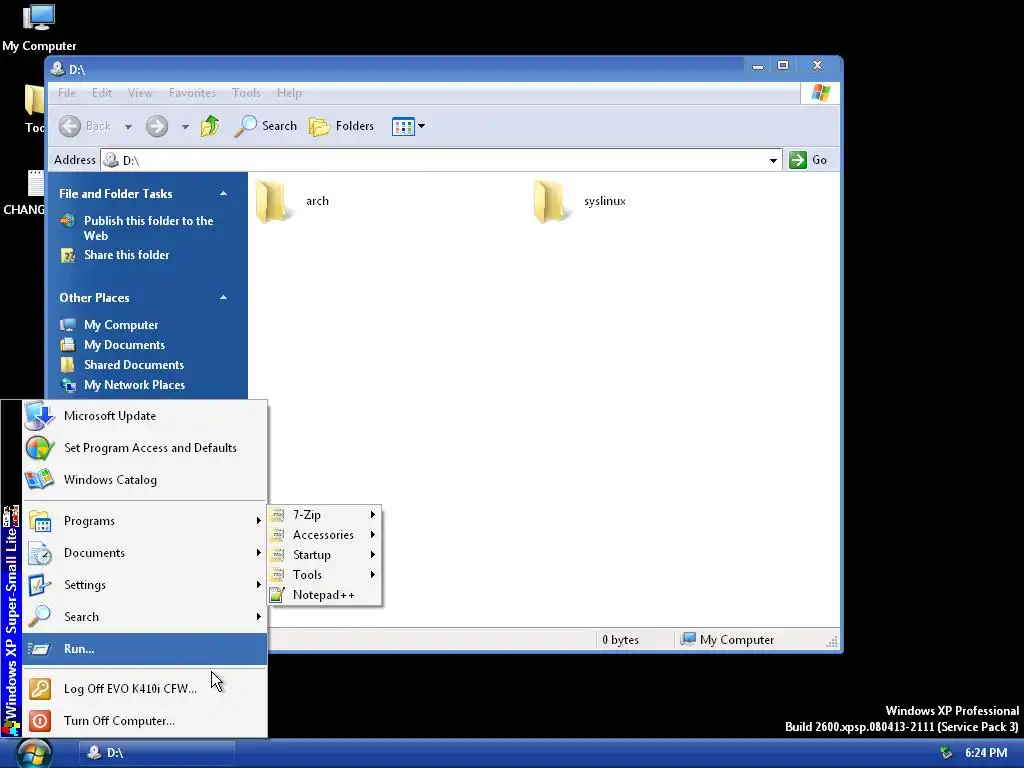The width and height of the screenshot is (1024, 768).
Task: Open the Help menu
Action: 289,93
